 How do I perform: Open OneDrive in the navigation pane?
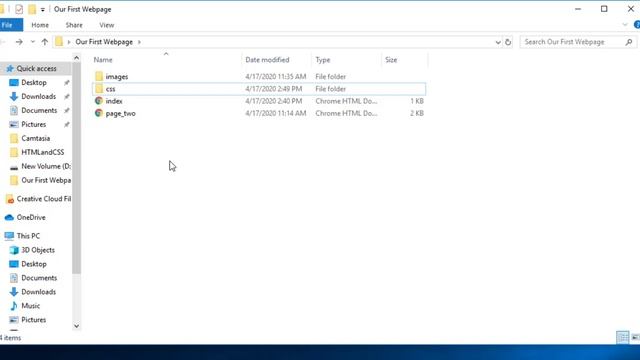click(x=31, y=217)
